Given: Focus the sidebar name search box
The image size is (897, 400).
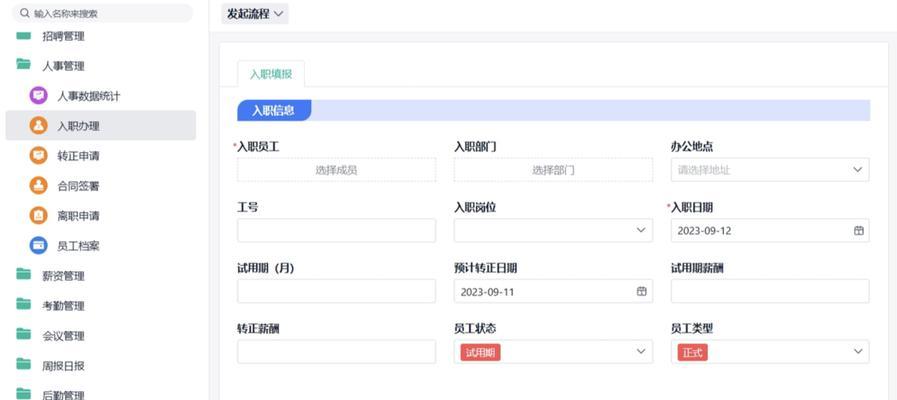Looking at the screenshot, I should coord(103,13).
